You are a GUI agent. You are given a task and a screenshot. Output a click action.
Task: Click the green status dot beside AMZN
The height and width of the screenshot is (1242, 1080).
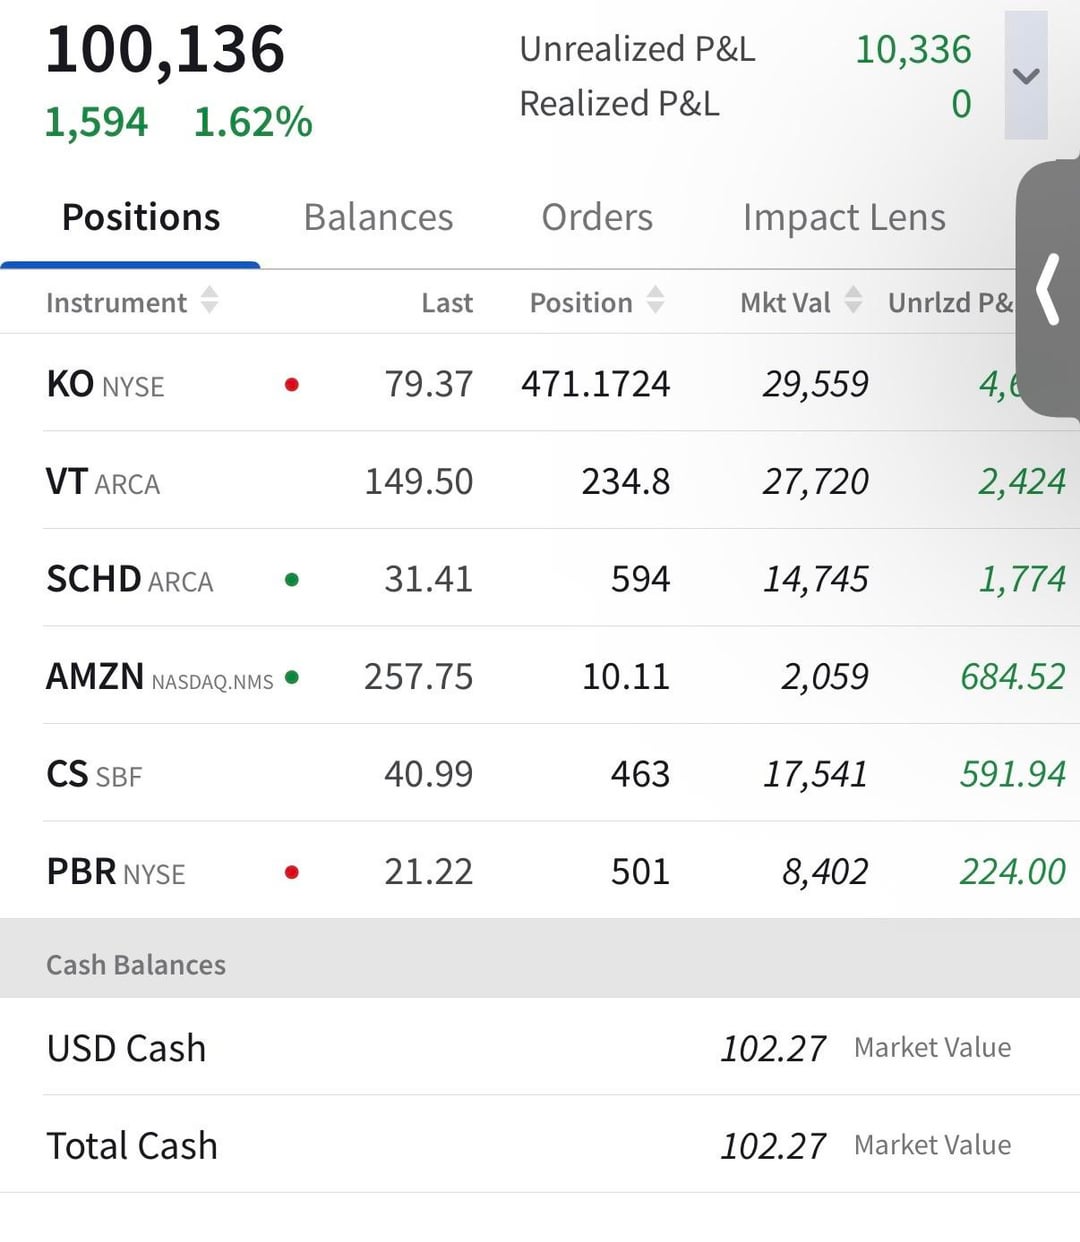click(x=292, y=677)
